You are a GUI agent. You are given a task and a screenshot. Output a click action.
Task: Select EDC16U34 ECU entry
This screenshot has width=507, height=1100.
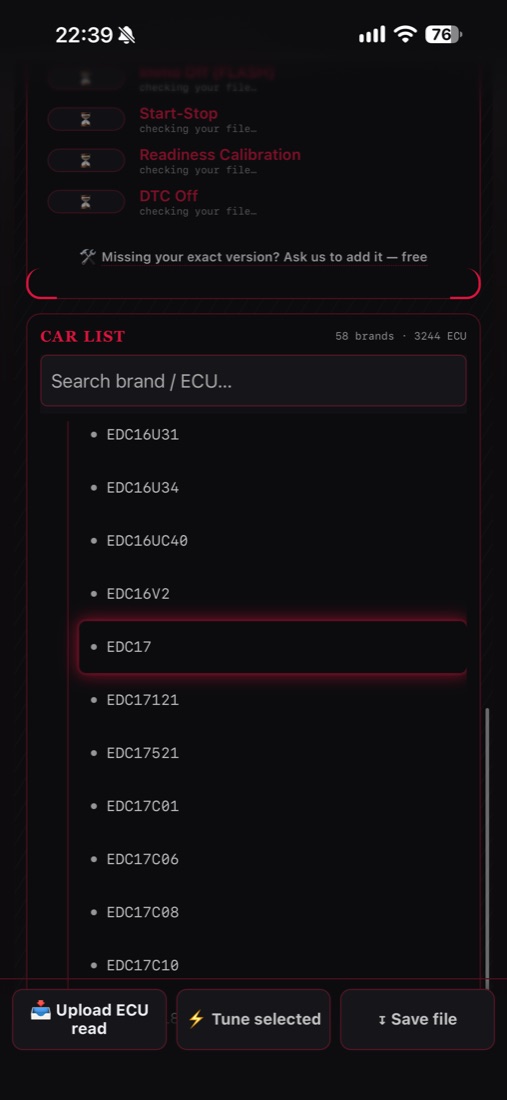[272, 488]
